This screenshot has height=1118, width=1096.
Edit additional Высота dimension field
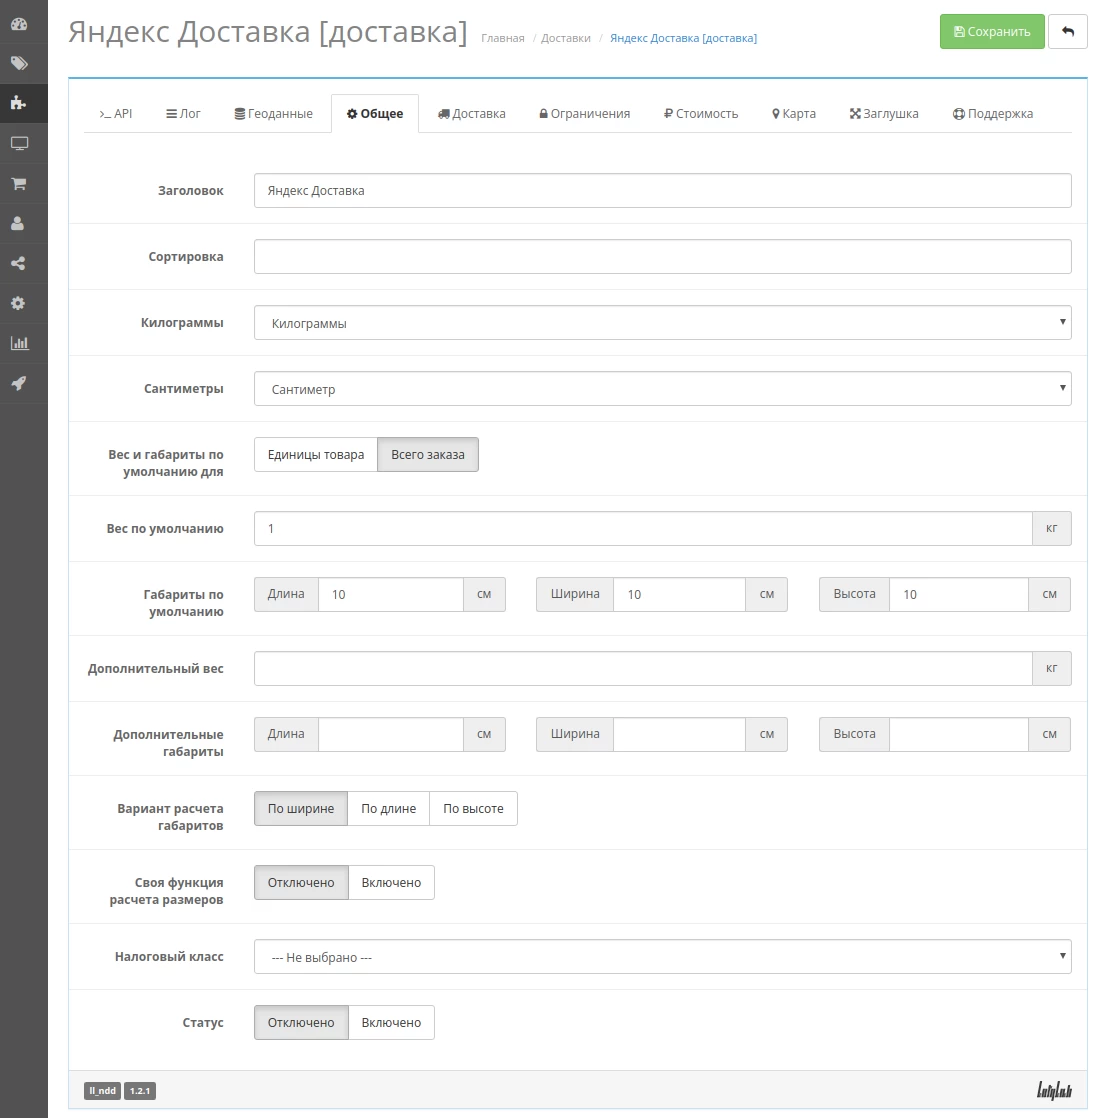tap(958, 734)
